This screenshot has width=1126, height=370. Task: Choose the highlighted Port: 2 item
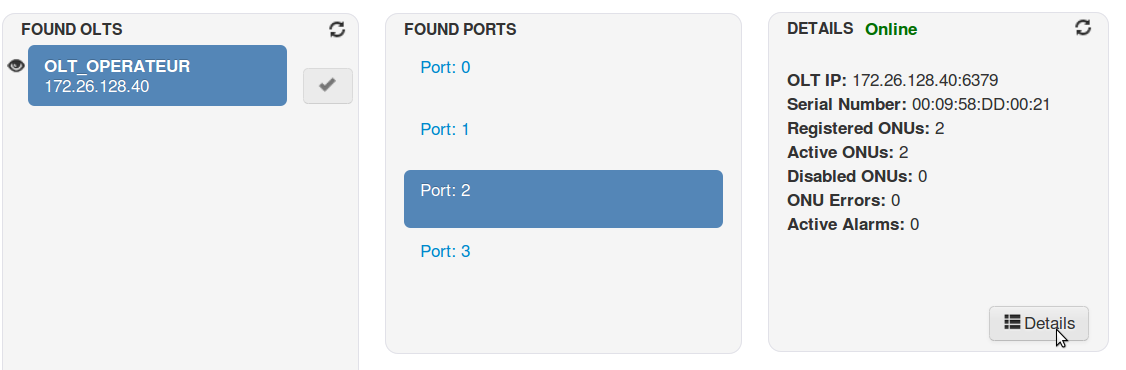tap(563, 199)
